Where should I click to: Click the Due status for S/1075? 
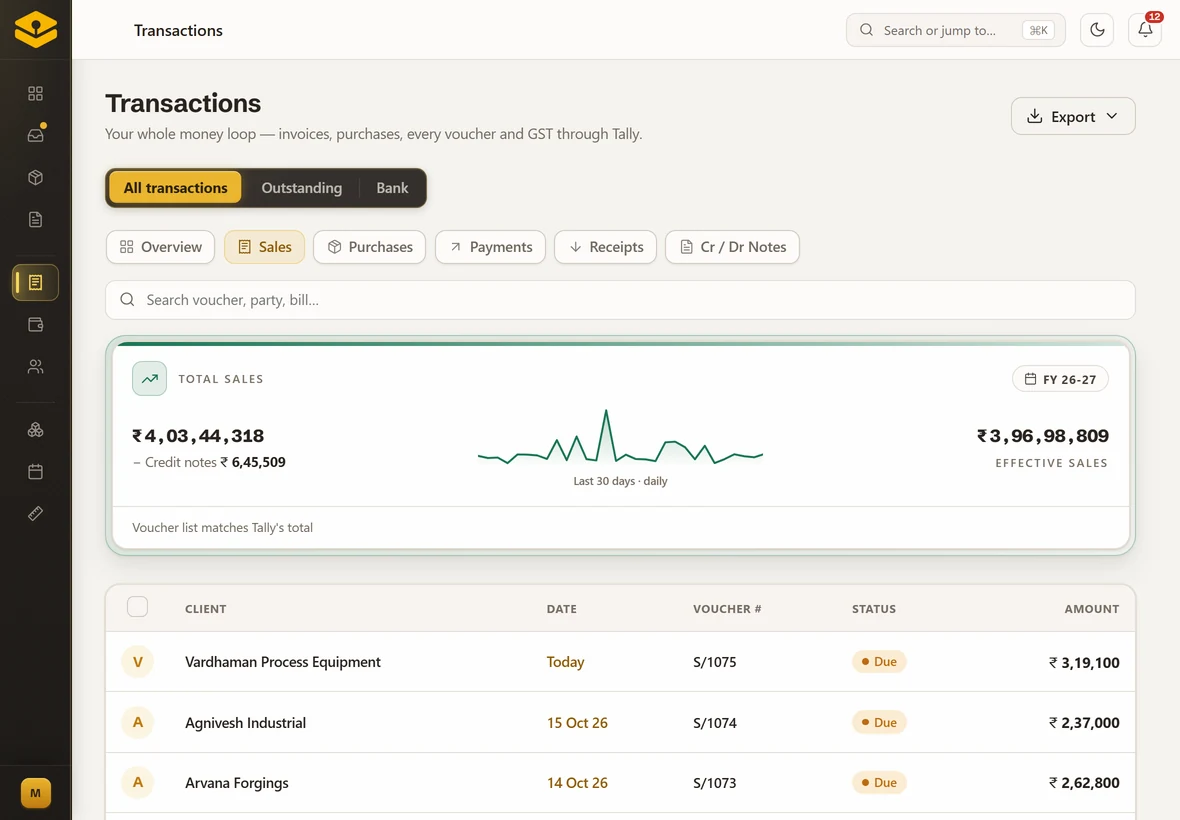(879, 662)
